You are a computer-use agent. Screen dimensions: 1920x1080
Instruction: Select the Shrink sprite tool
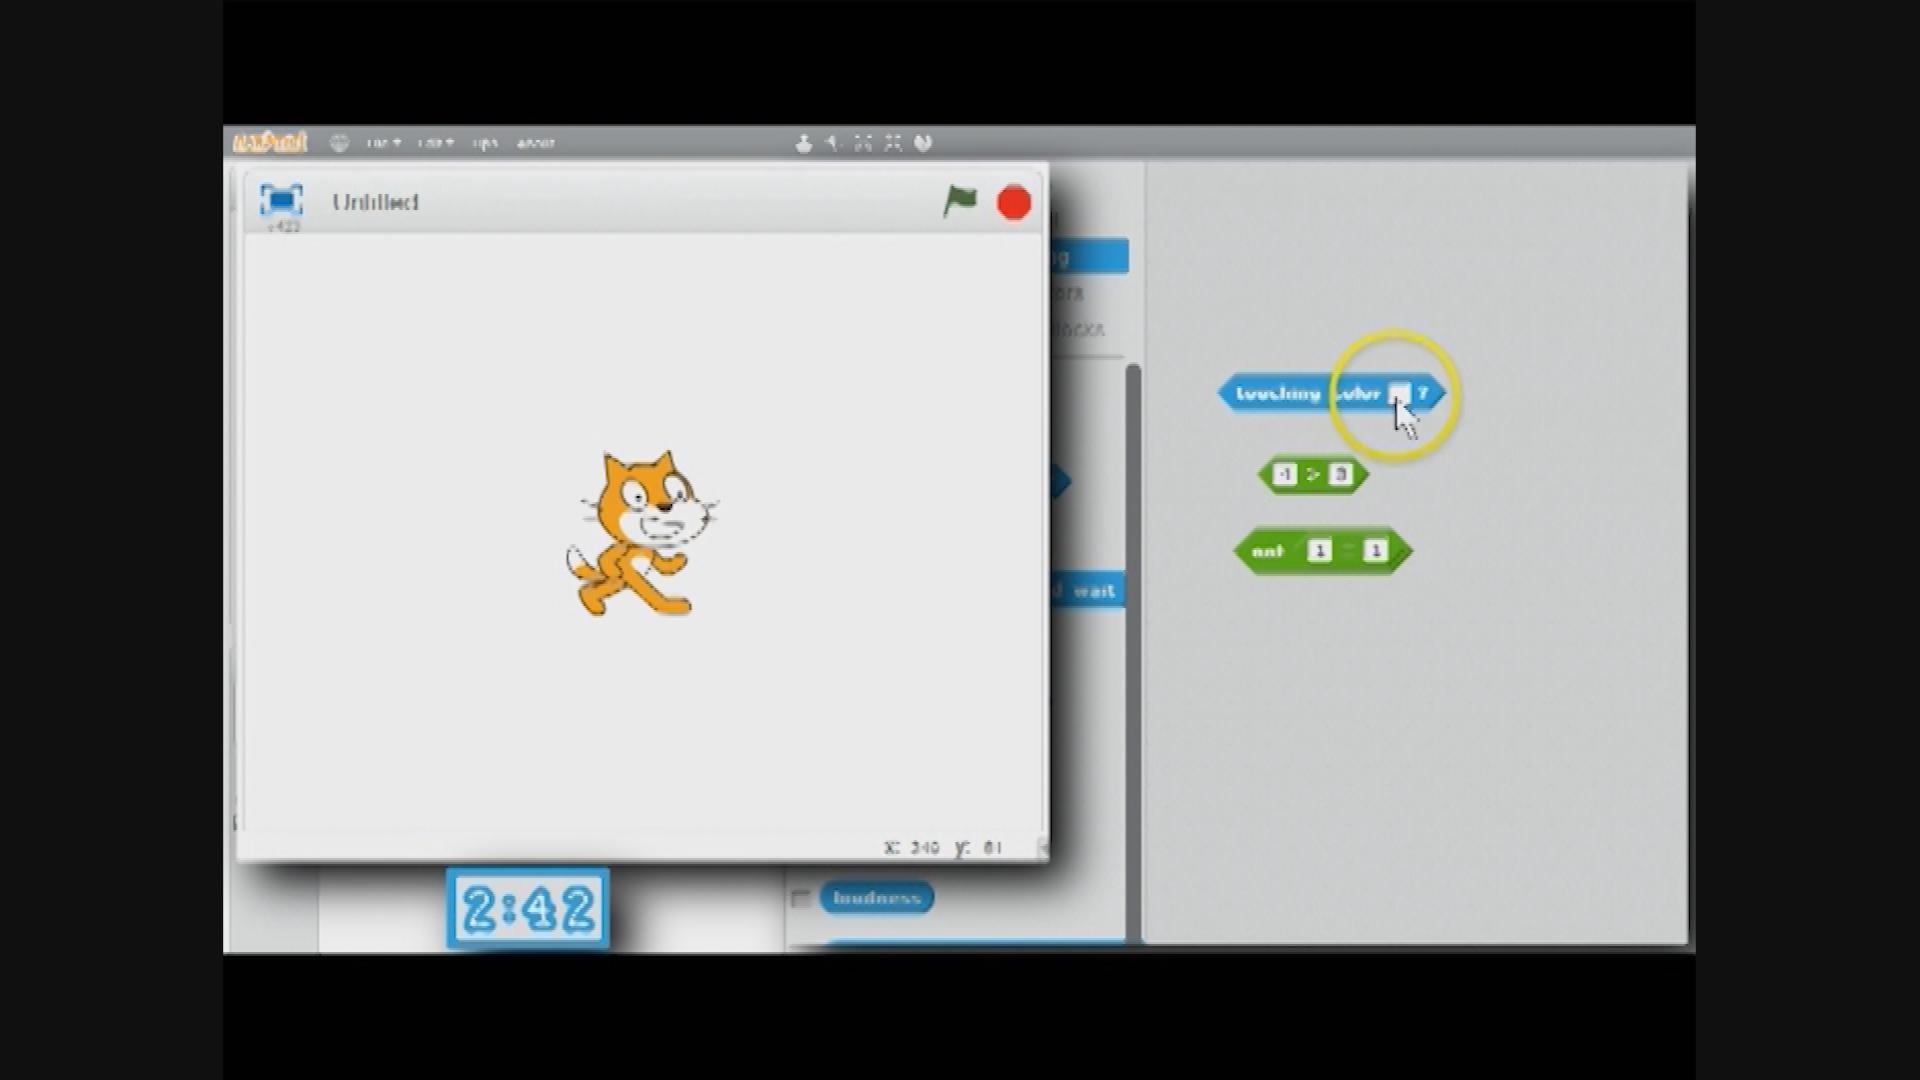(893, 143)
